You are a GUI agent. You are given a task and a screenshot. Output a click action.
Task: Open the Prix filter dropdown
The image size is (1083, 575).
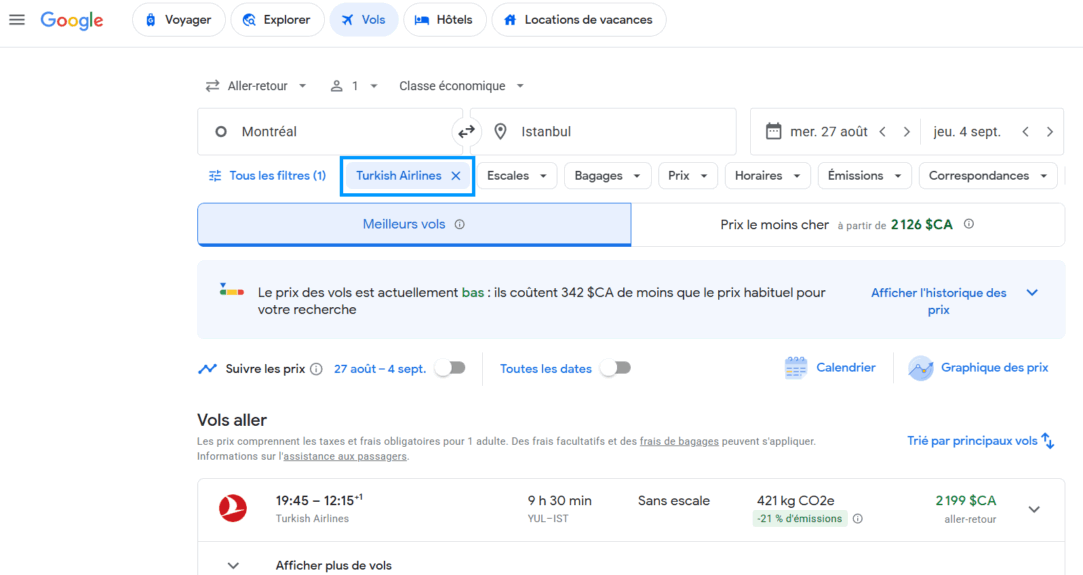pos(688,176)
